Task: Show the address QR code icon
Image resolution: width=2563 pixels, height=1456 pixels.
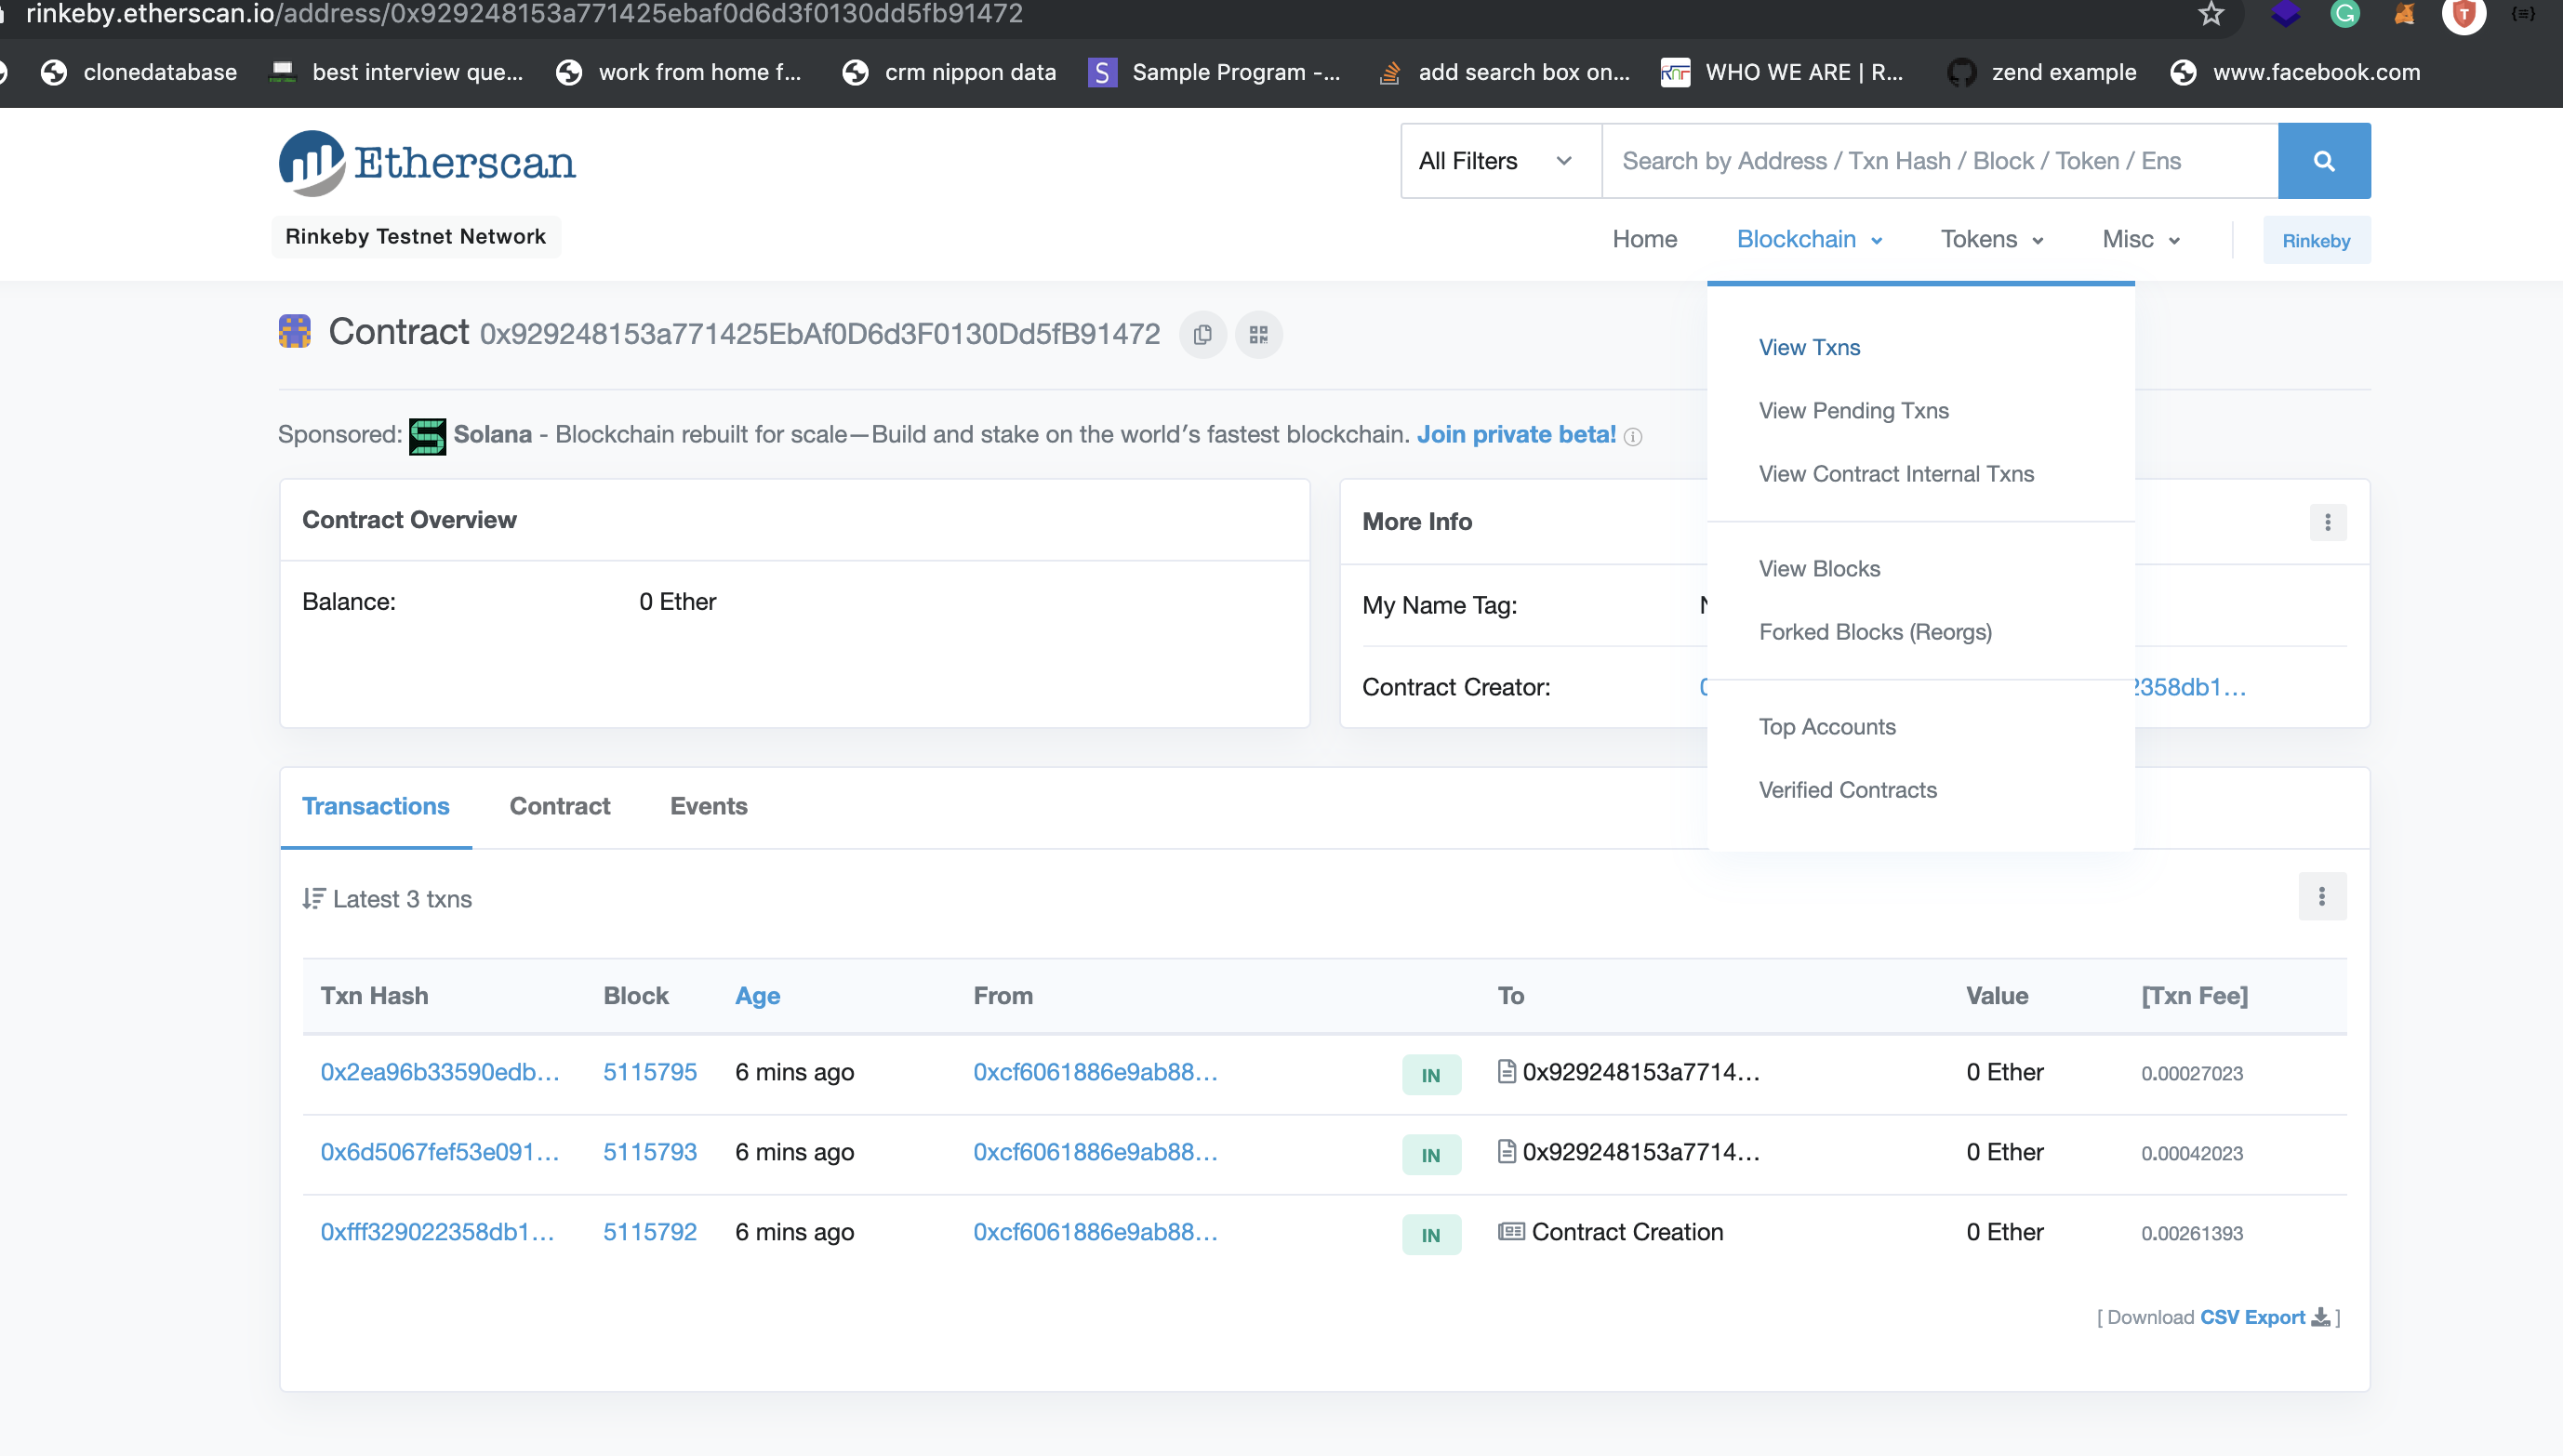Action: pos(1258,334)
